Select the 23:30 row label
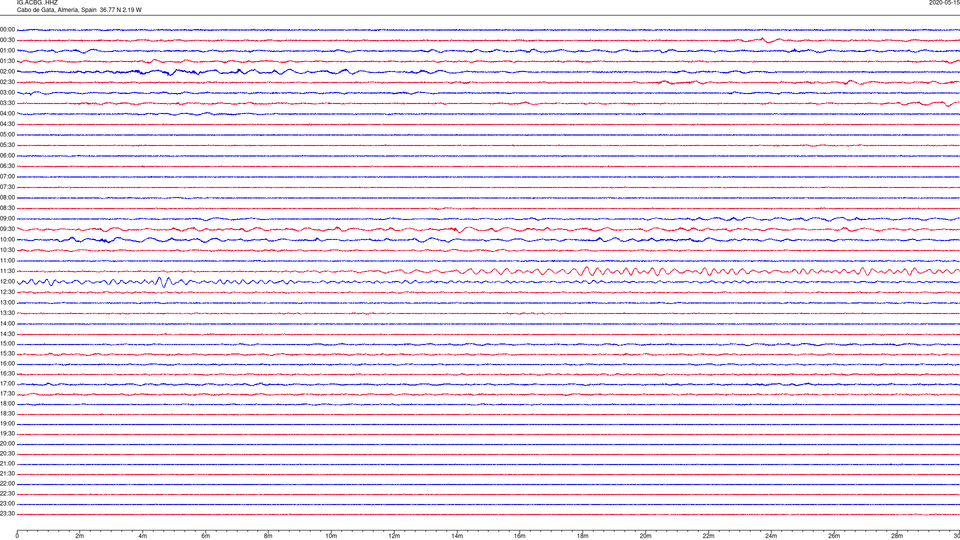This screenshot has width=960, height=540. point(7,514)
